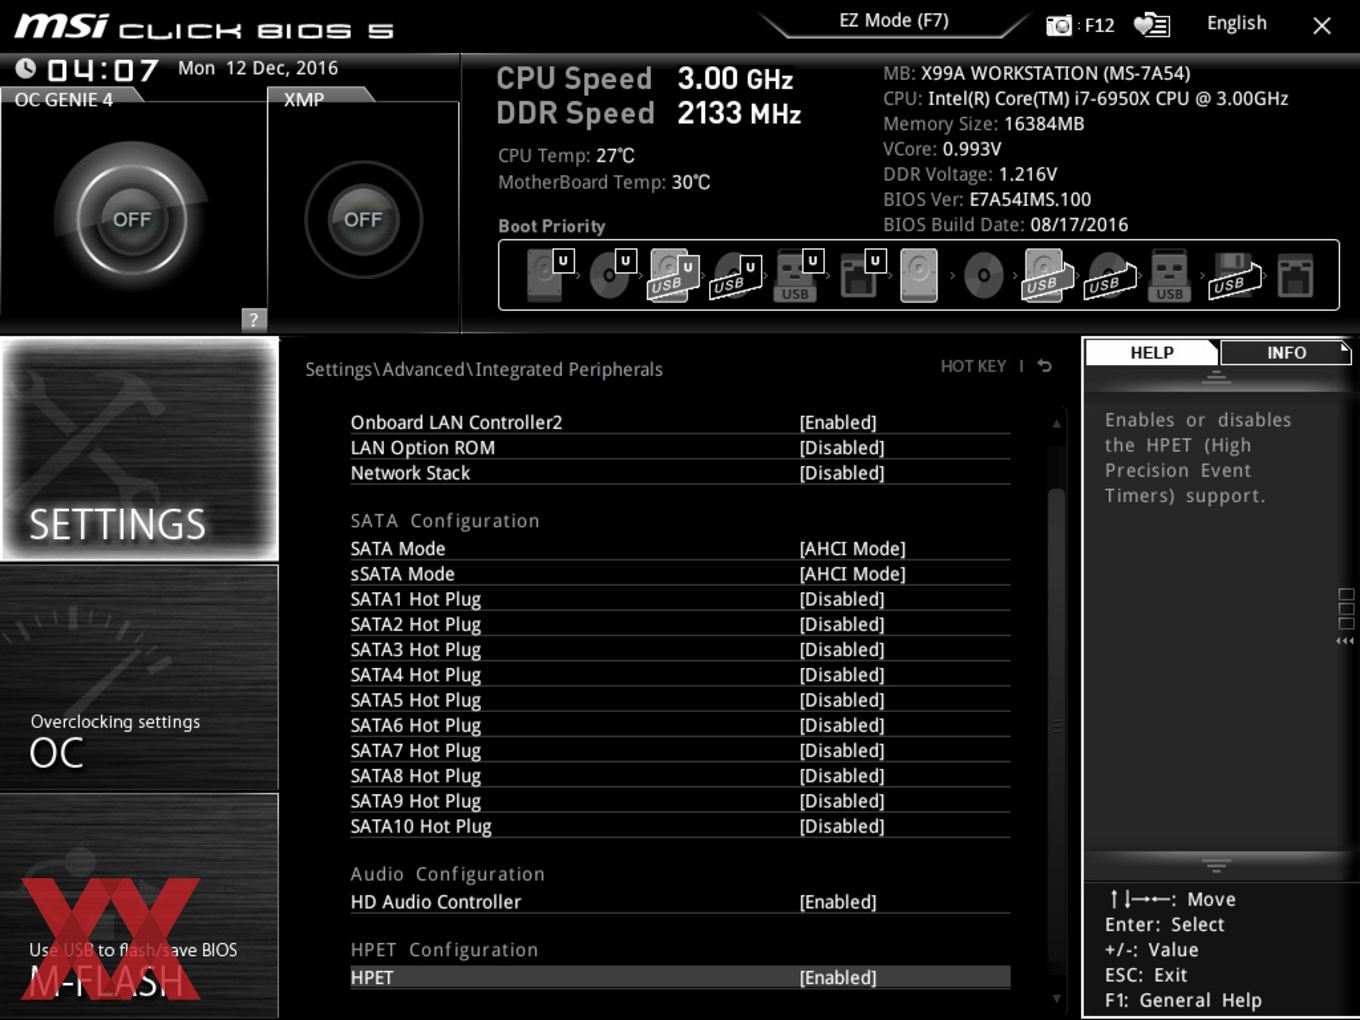1360x1020 pixels.
Task: Switch to the HELP tab
Action: pyautogui.click(x=1152, y=352)
